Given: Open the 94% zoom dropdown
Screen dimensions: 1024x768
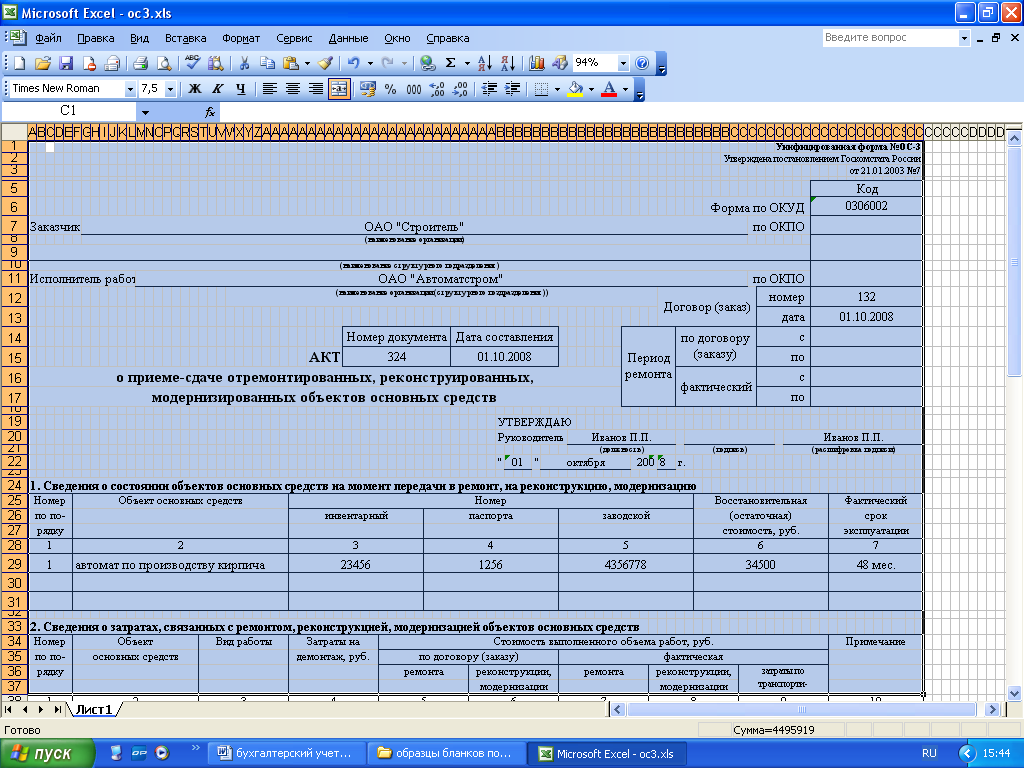Looking at the screenshot, I should click(624, 63).
